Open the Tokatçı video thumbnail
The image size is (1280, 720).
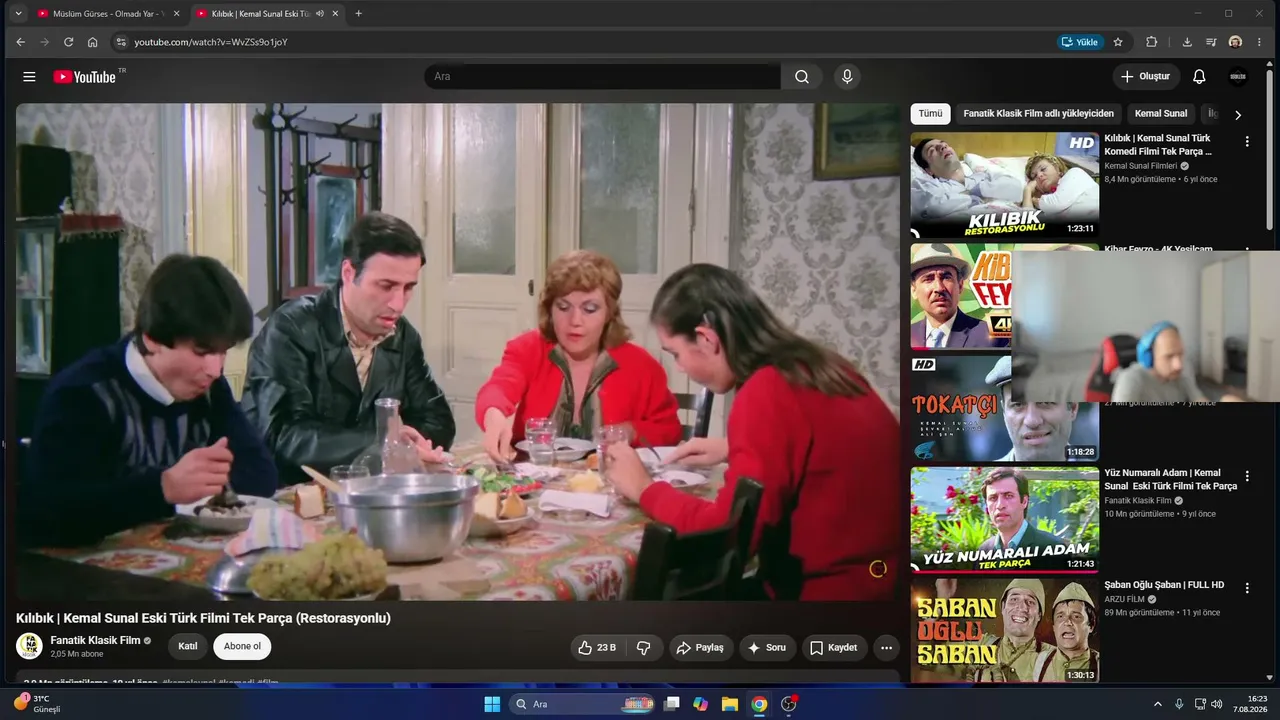[1004, 409]
